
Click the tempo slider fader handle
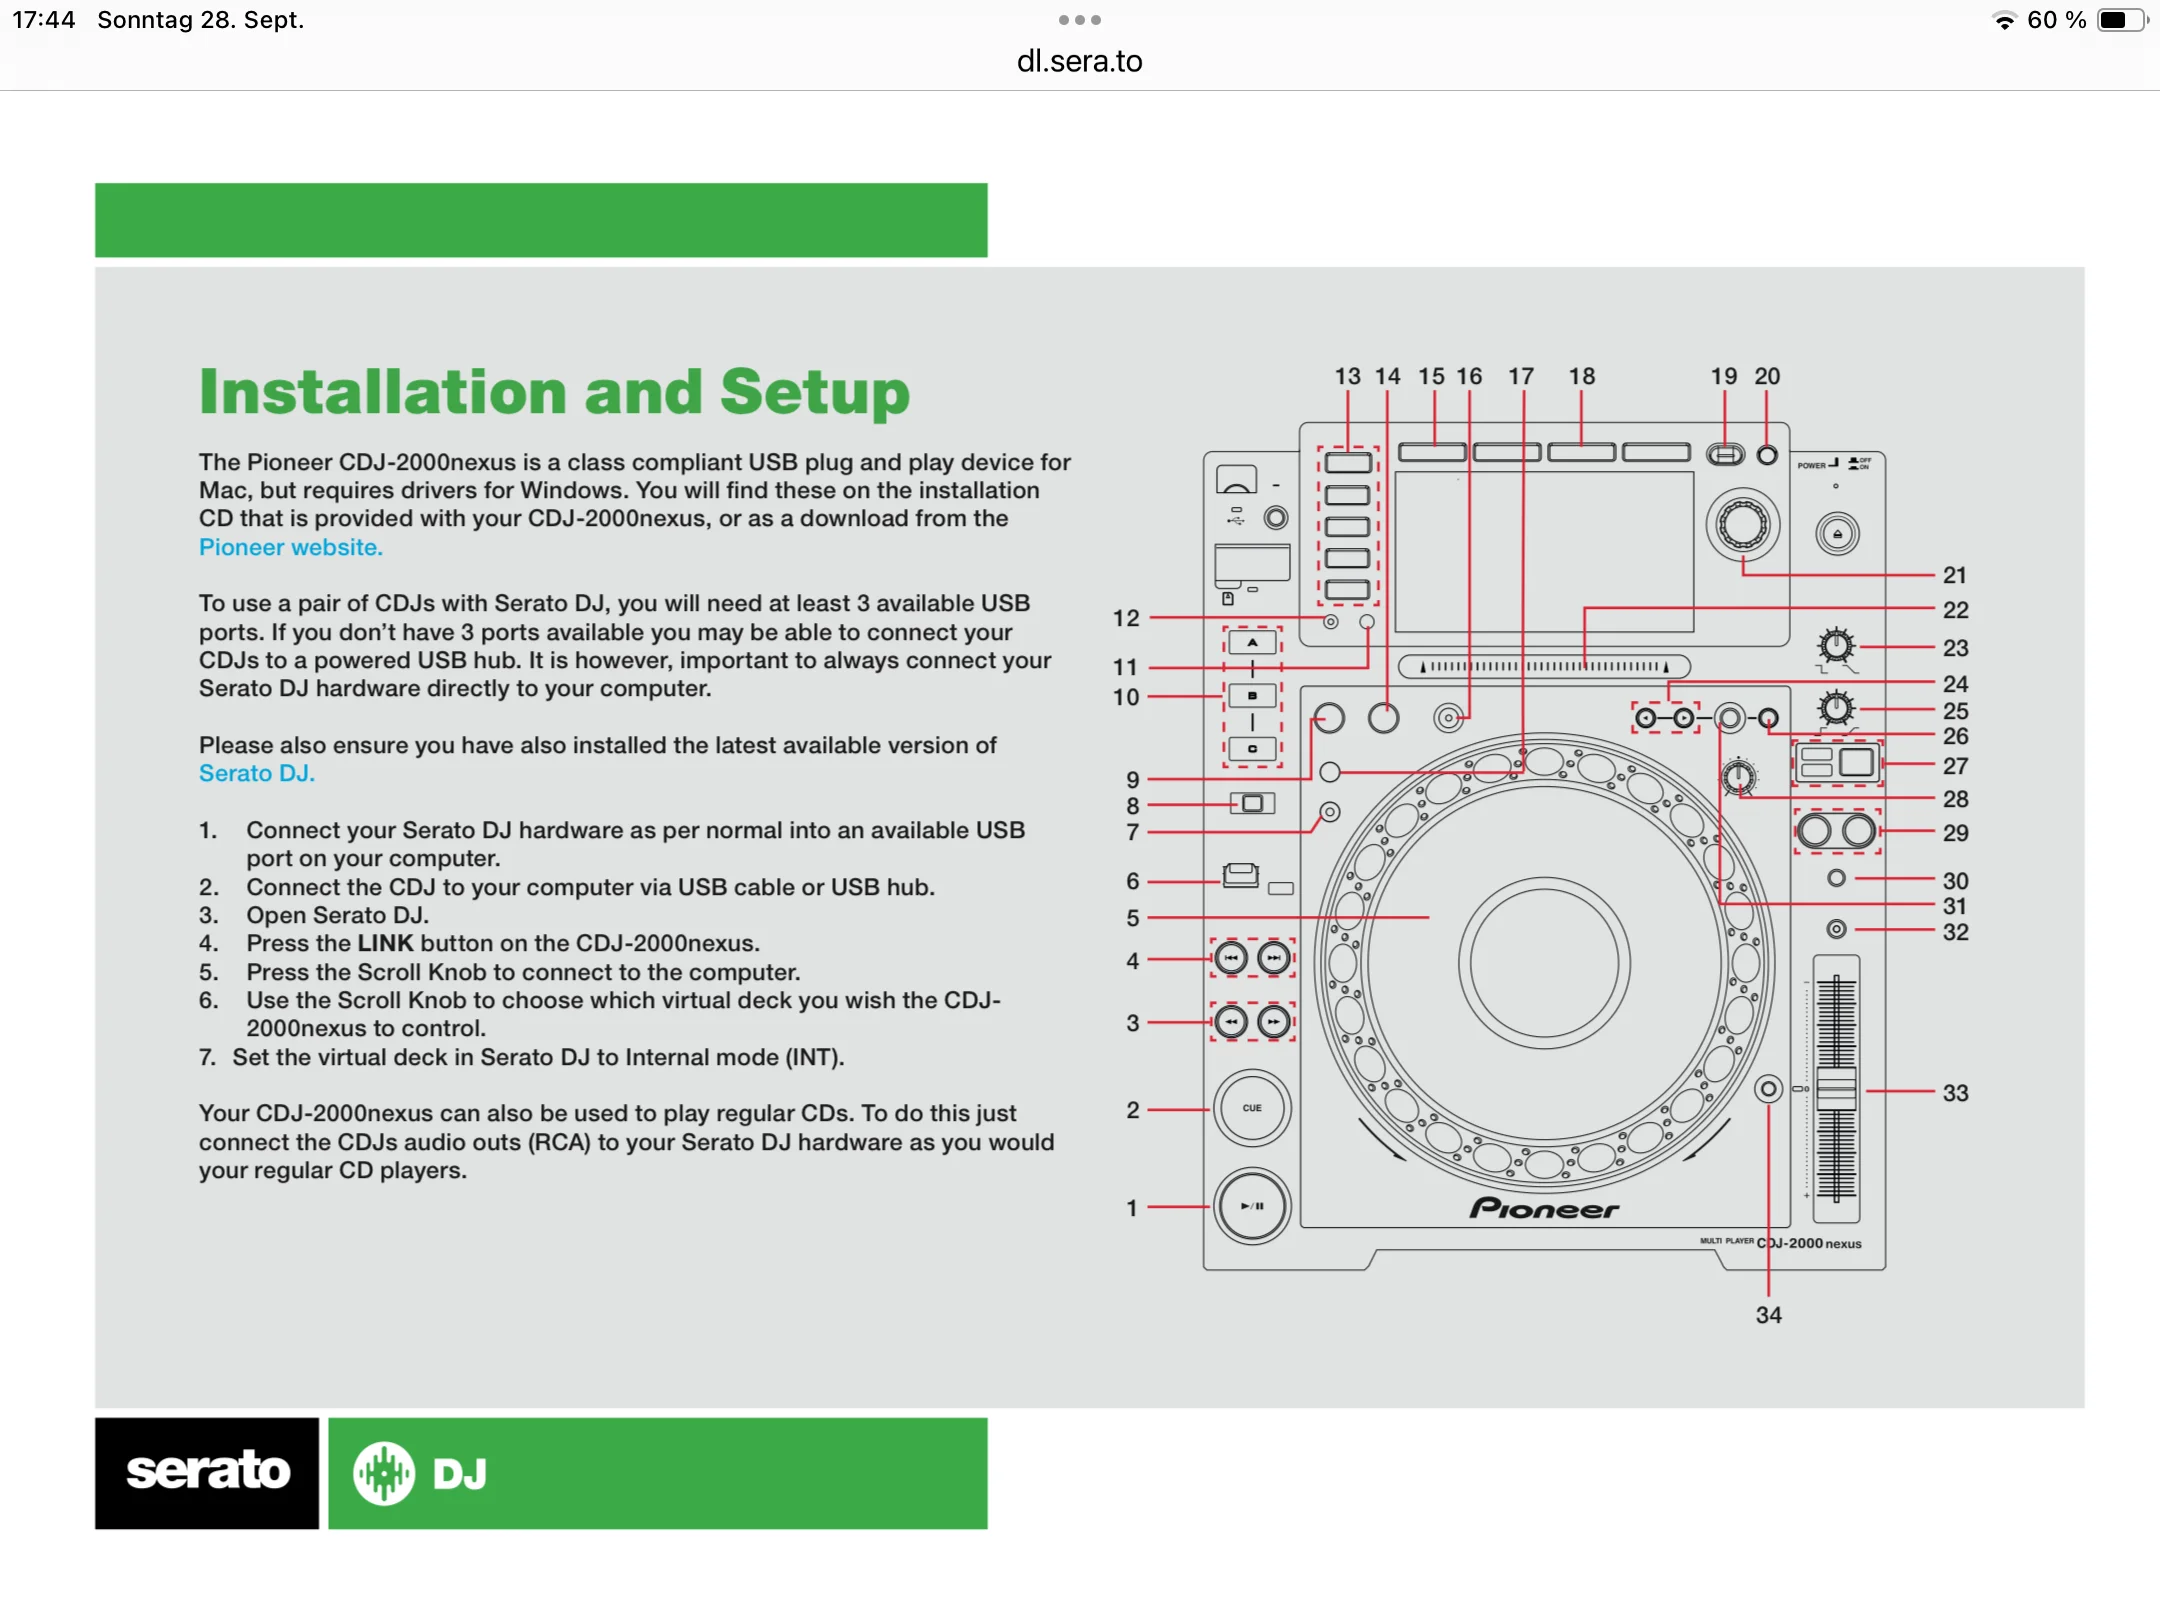pyautogui.click(x=1836, y=1088)
